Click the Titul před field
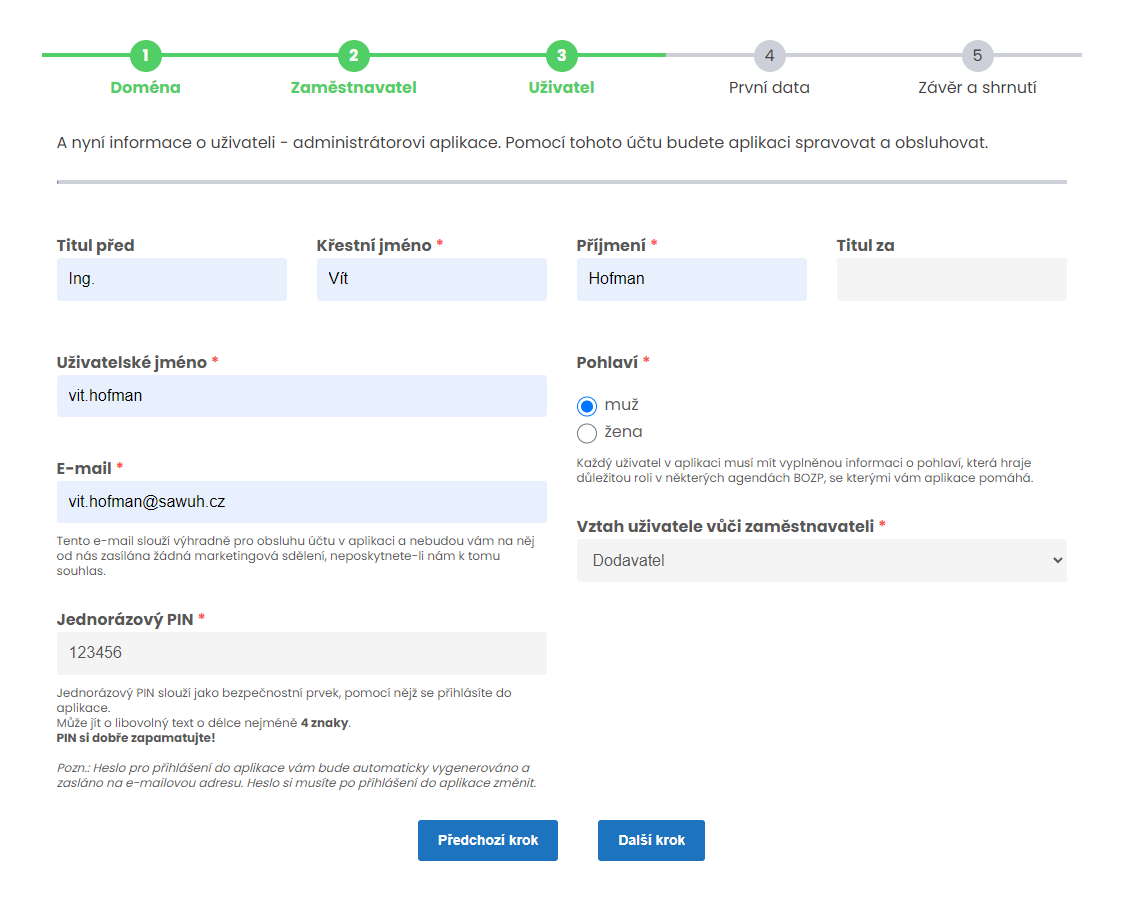 171,280
